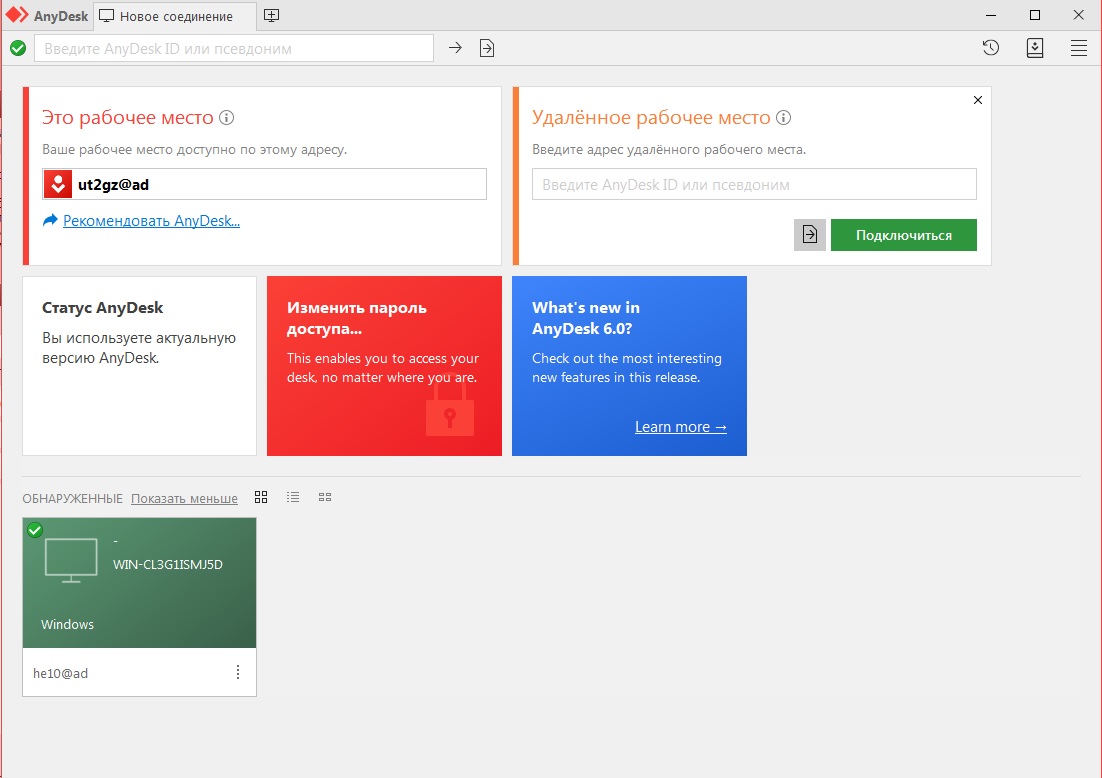Screen dimensions: 1102x778
Task: Click the arrow connect icon beside top address bar
Action: (455, 48)
